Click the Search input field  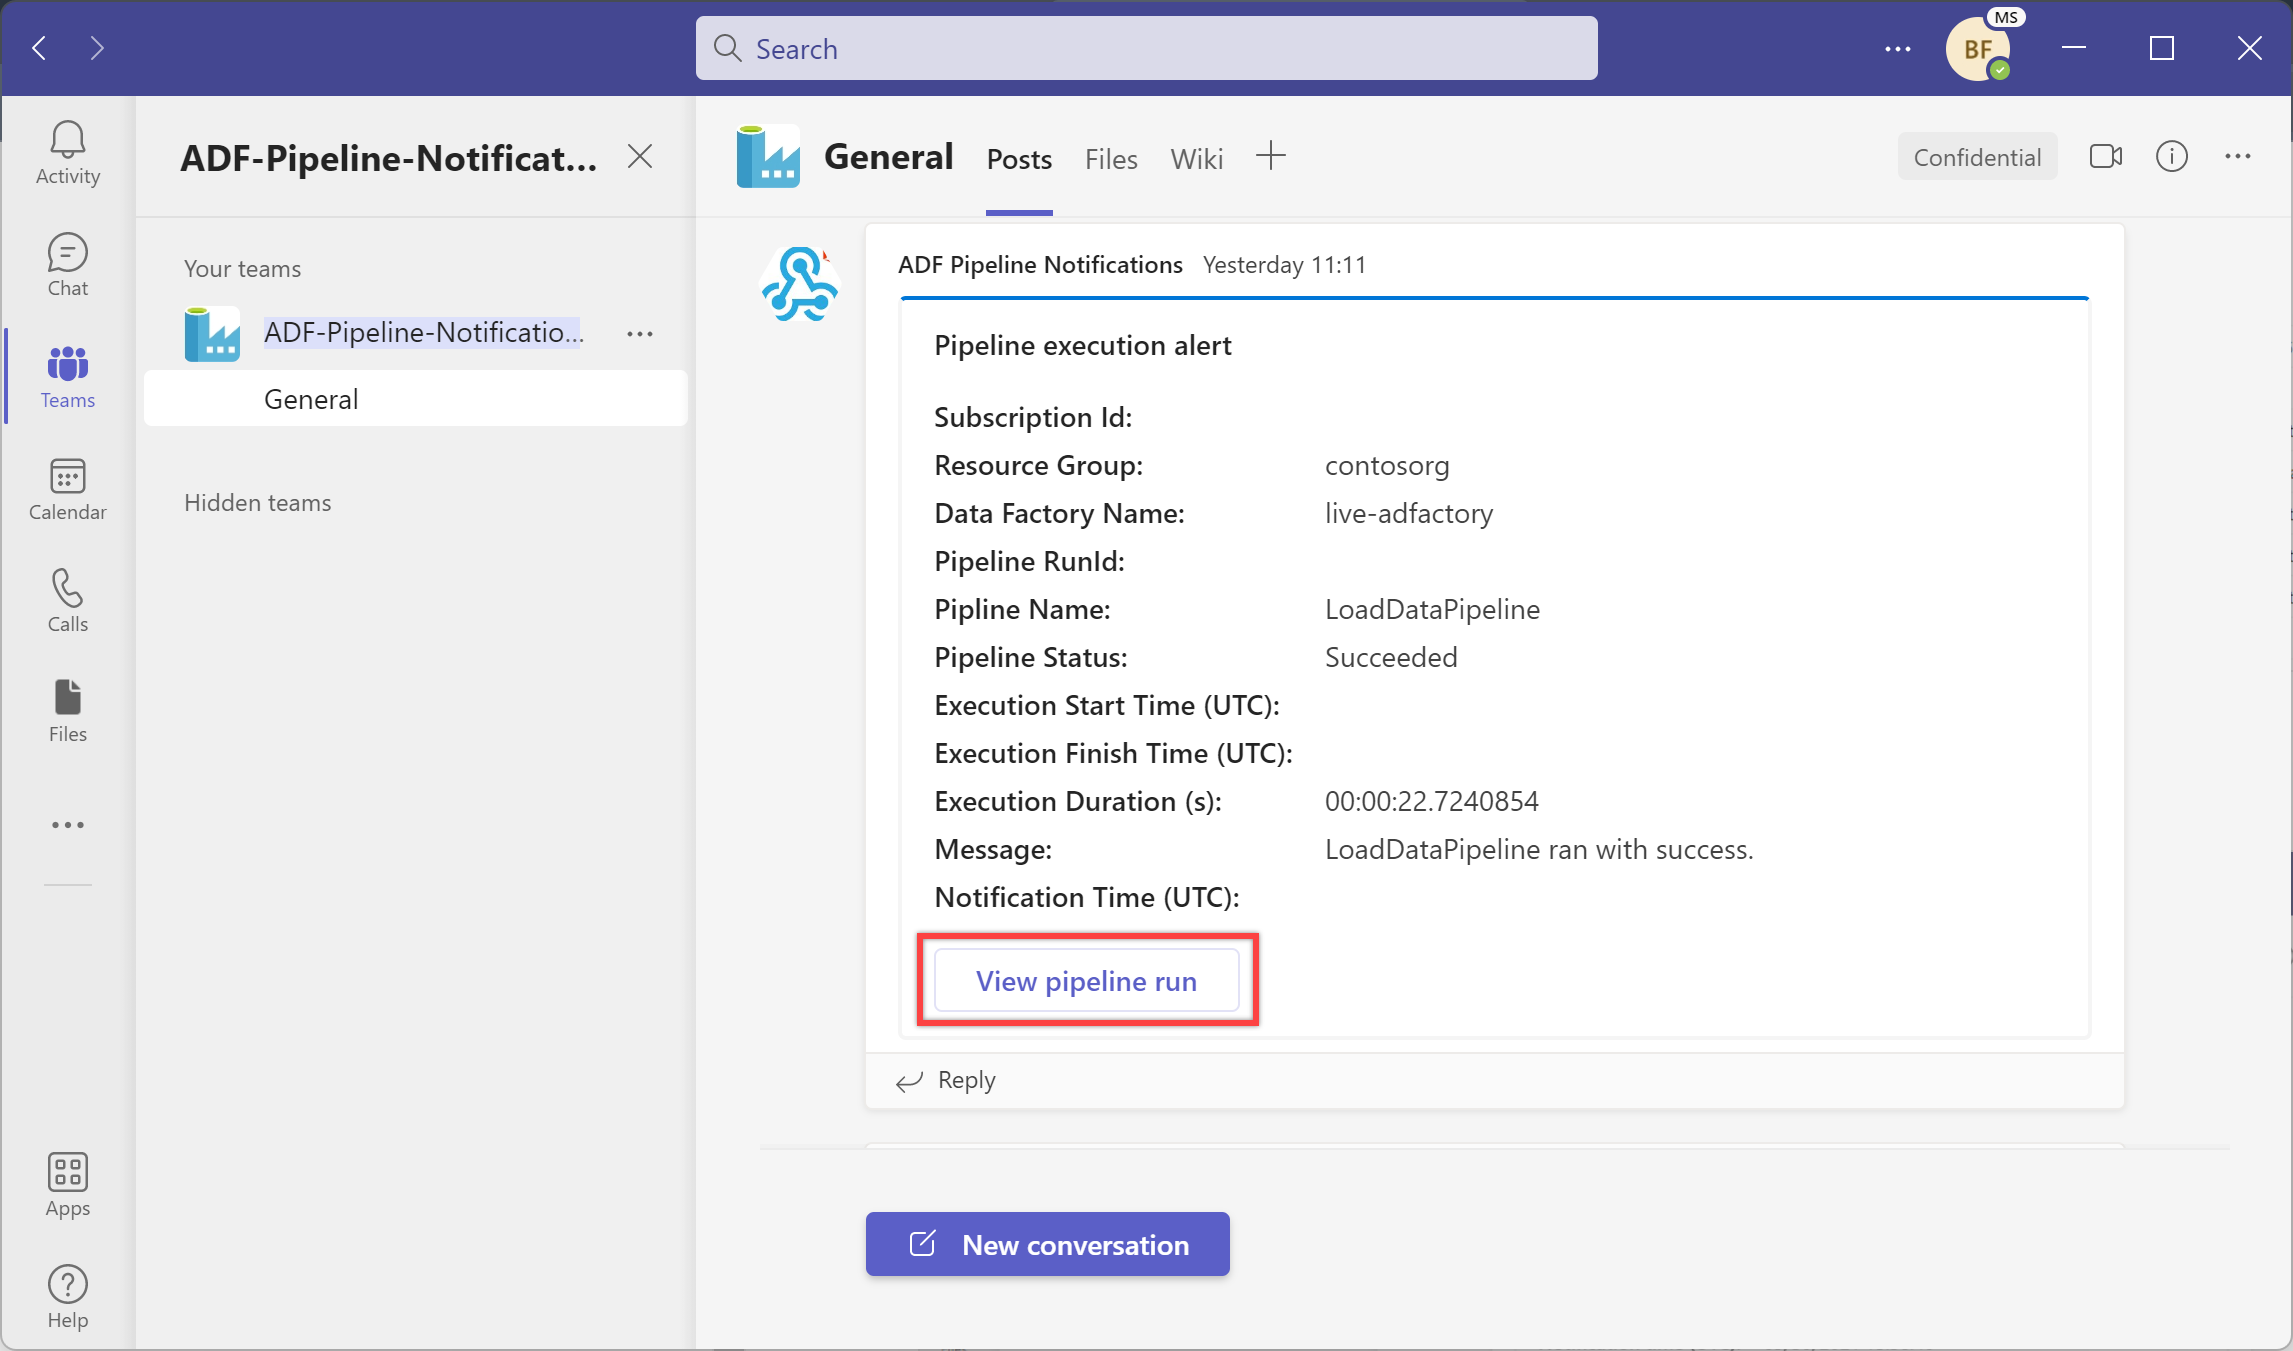pyautogui.click(x=1145, y=48)
